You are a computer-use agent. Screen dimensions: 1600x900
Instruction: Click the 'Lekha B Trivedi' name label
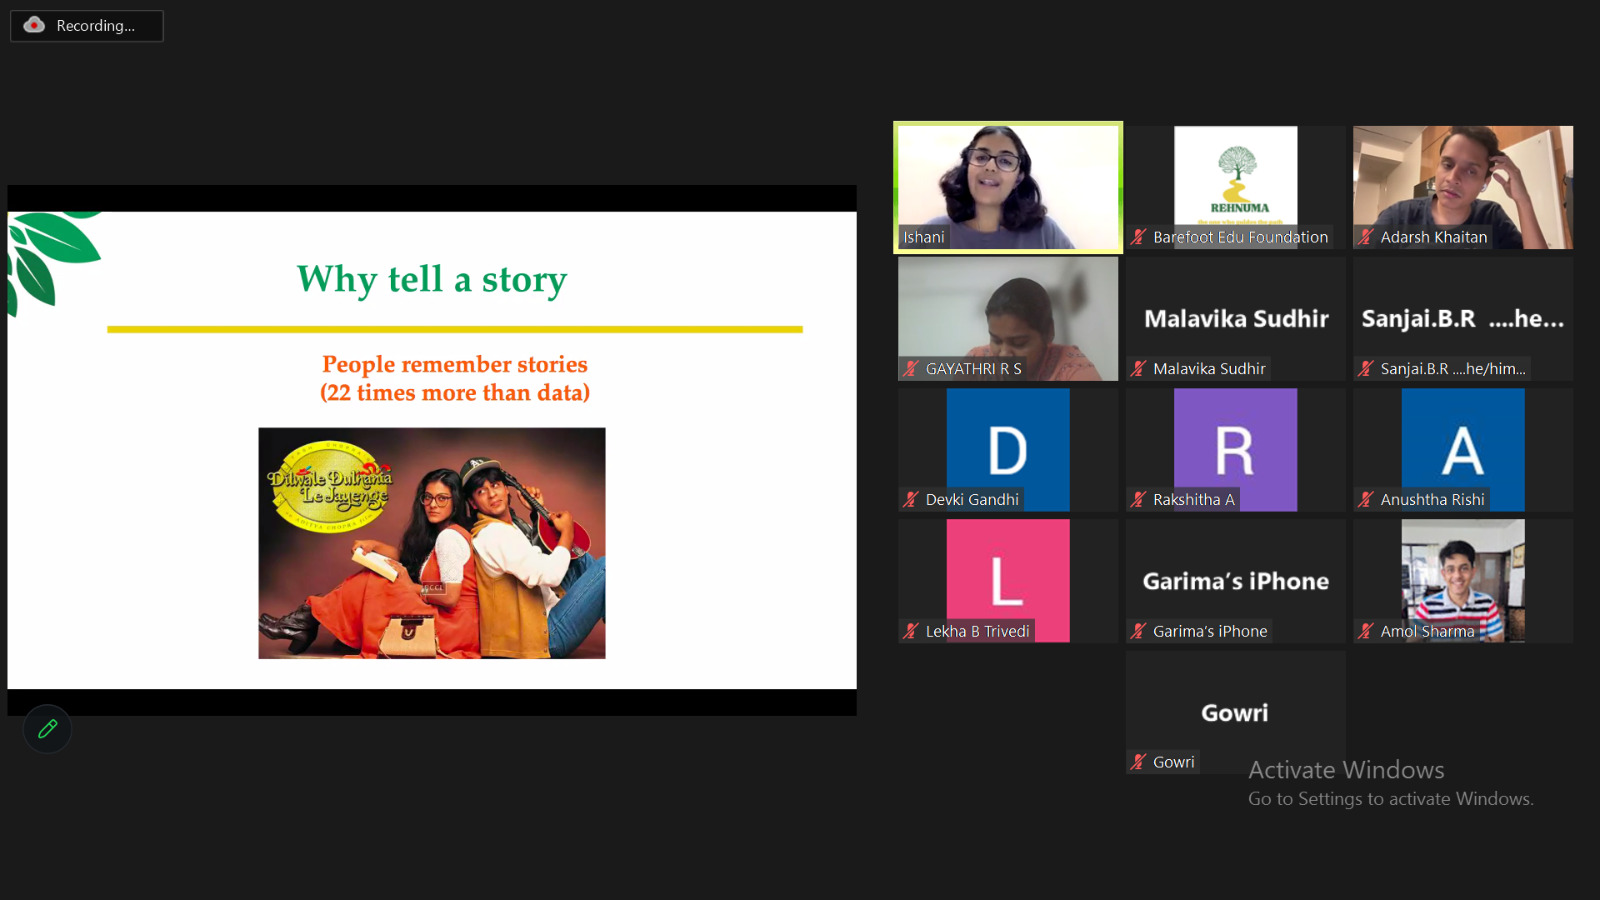pyautogui.click(x=978, y=631)
